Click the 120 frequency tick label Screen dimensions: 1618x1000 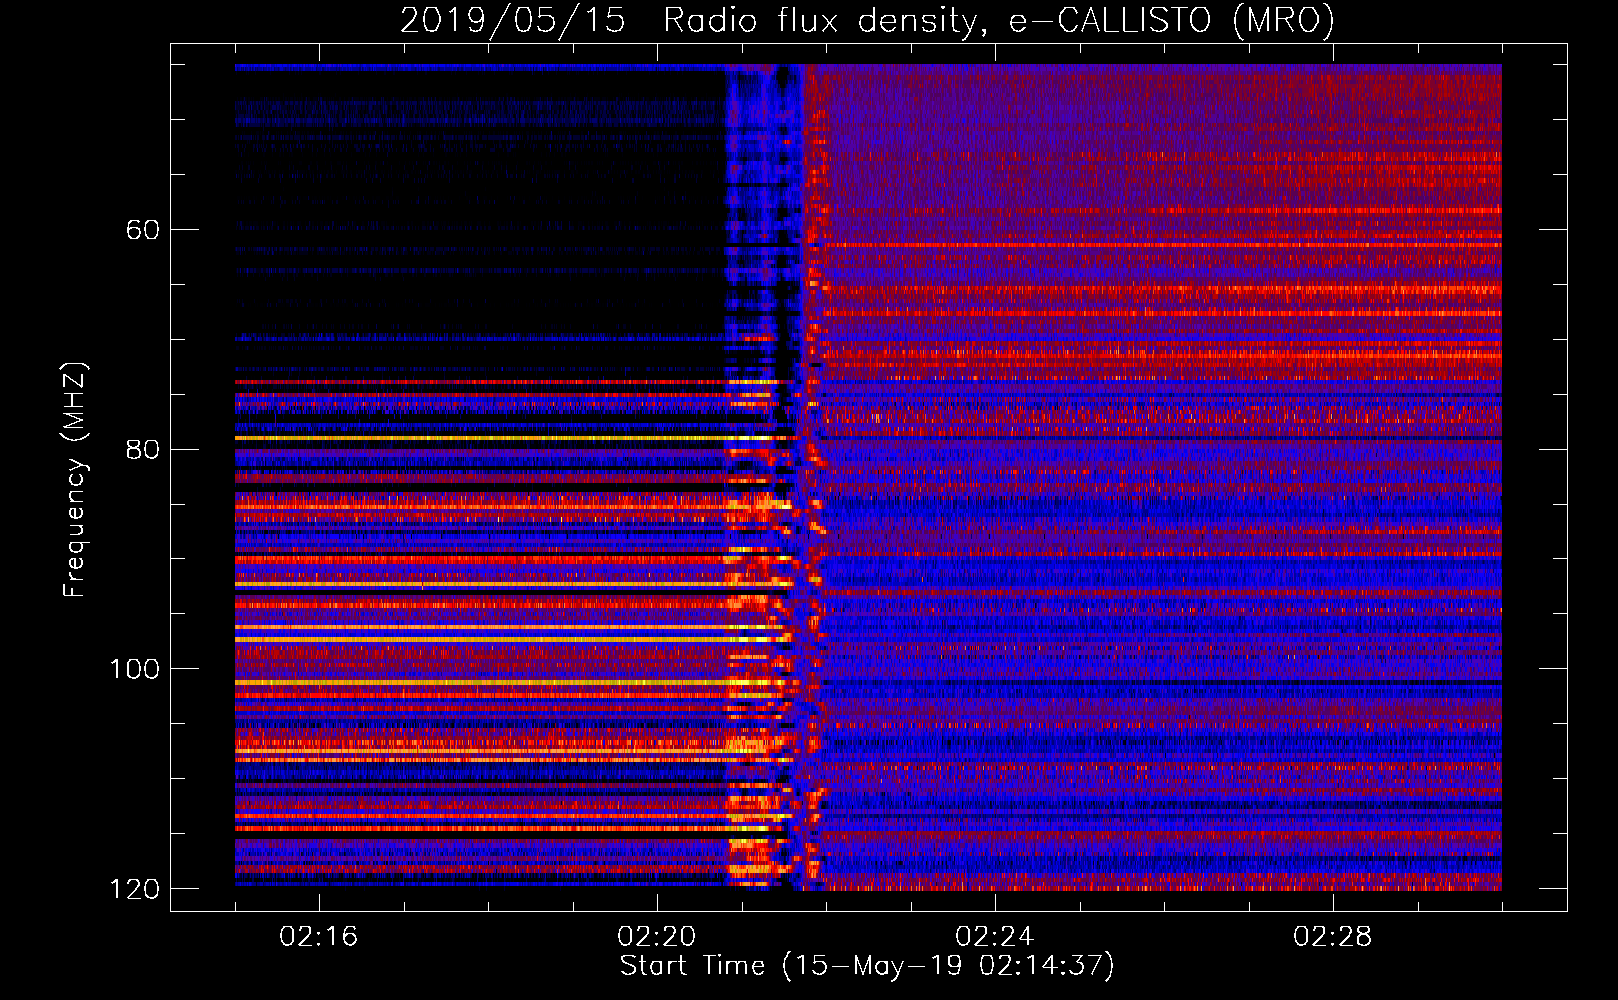[x=135, y=889]
